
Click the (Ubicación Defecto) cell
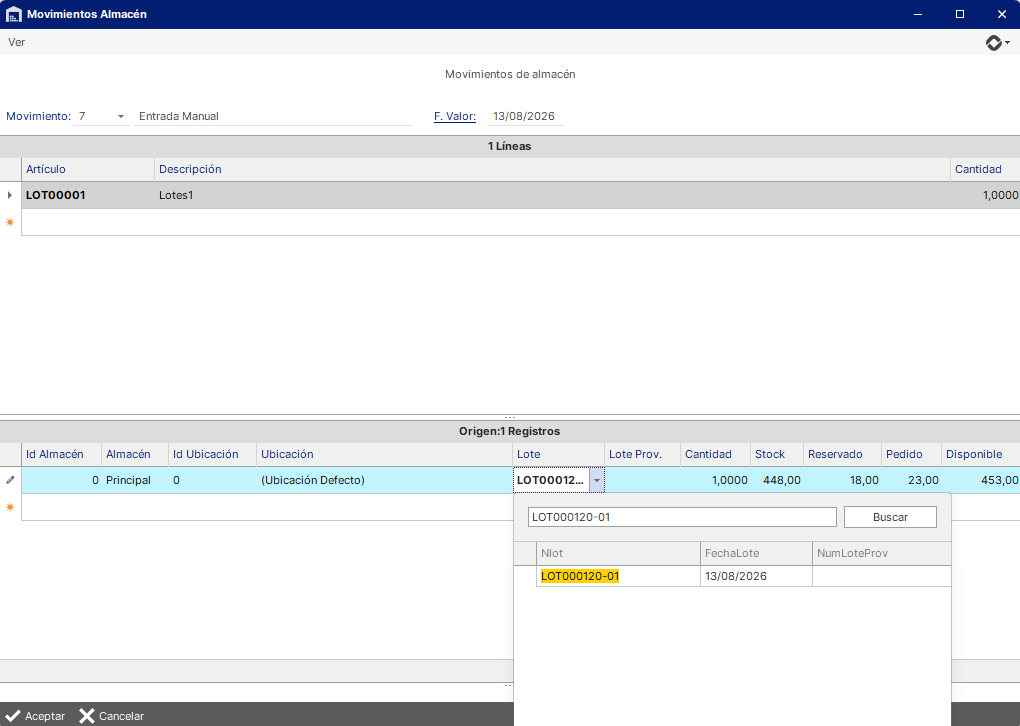(x=384, y=480)
